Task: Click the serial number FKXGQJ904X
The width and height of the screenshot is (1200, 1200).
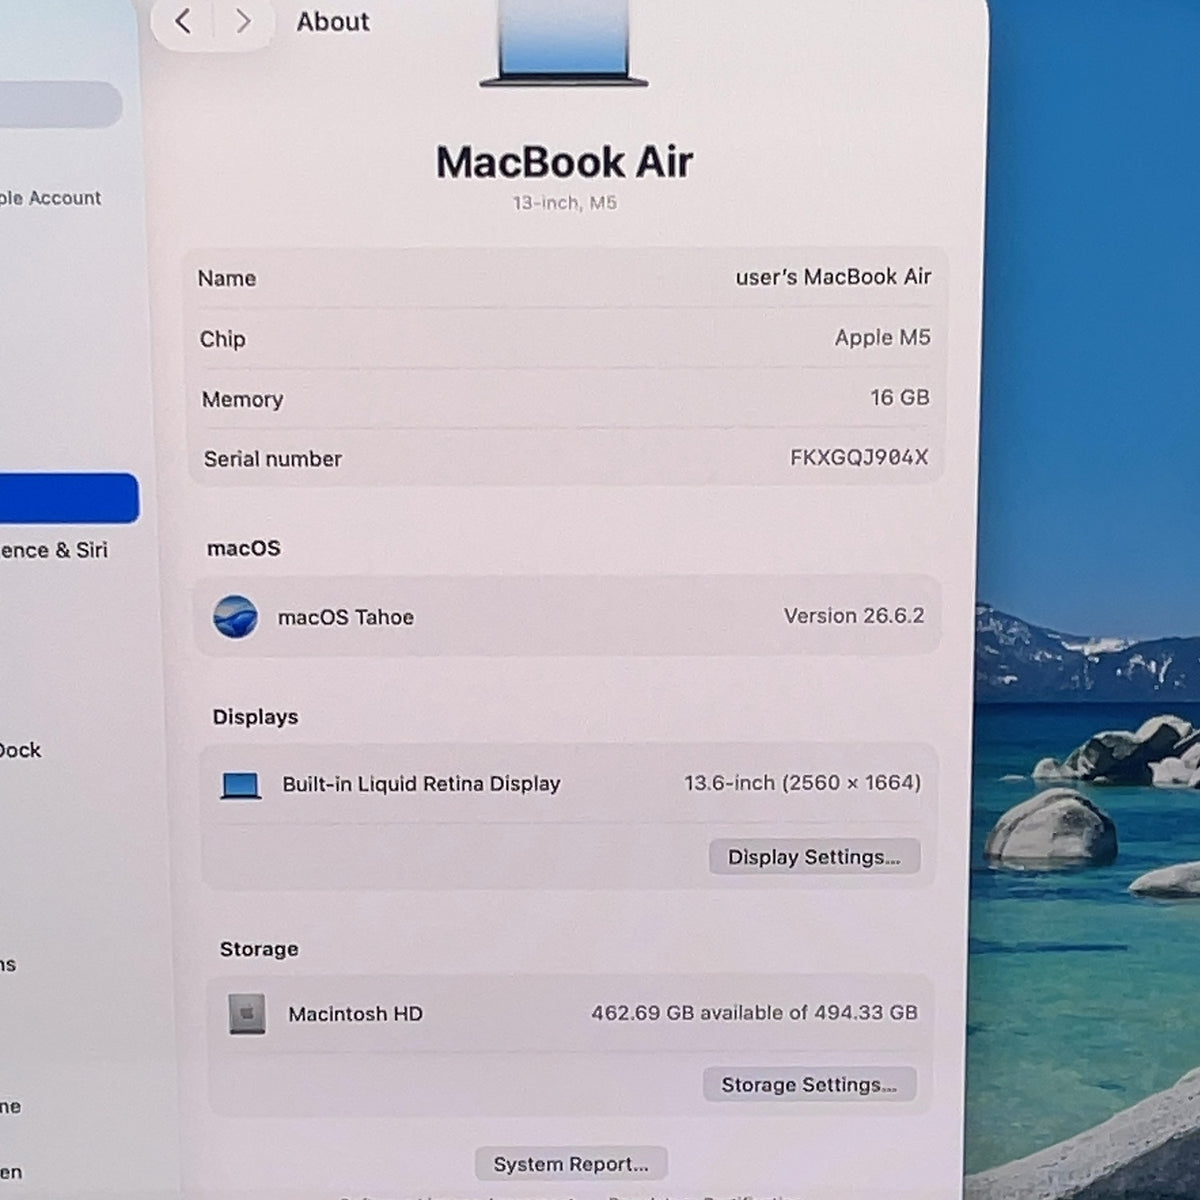Action: [859, 457]
